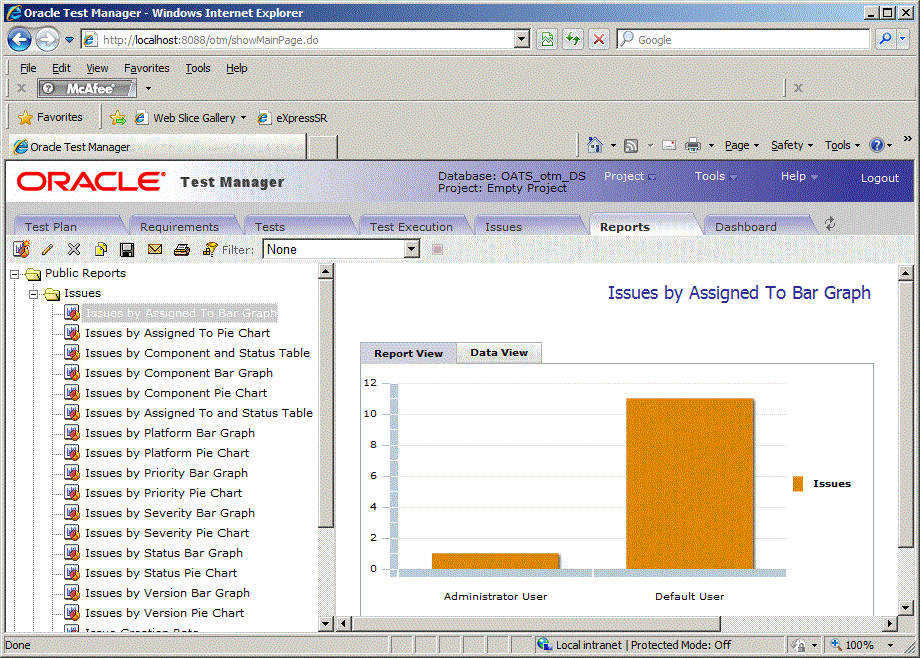Click the IE help question mark icon
920x658 pixels.
pyautogui.click(x=877, y=145)
